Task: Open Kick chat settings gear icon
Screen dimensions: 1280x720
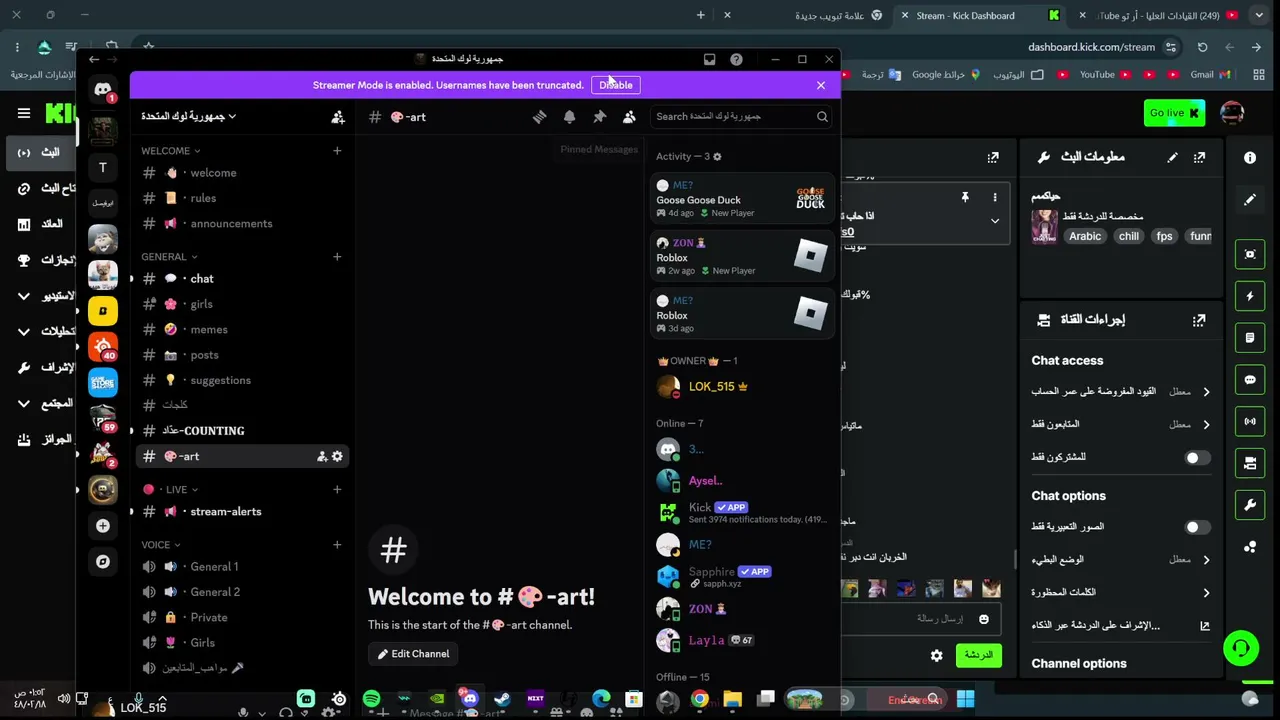Action: [936, 656]
